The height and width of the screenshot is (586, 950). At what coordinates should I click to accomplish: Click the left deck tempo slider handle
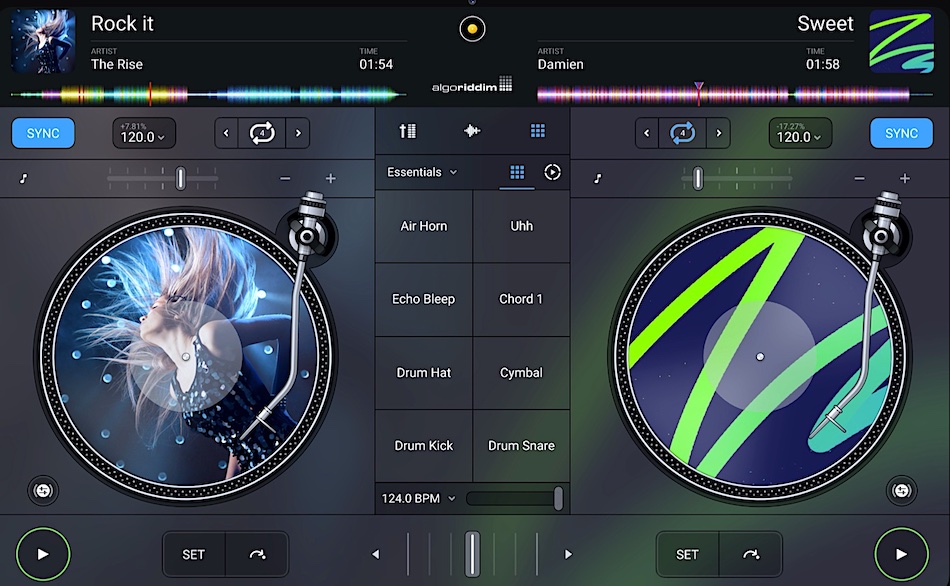tap(180, 178)
